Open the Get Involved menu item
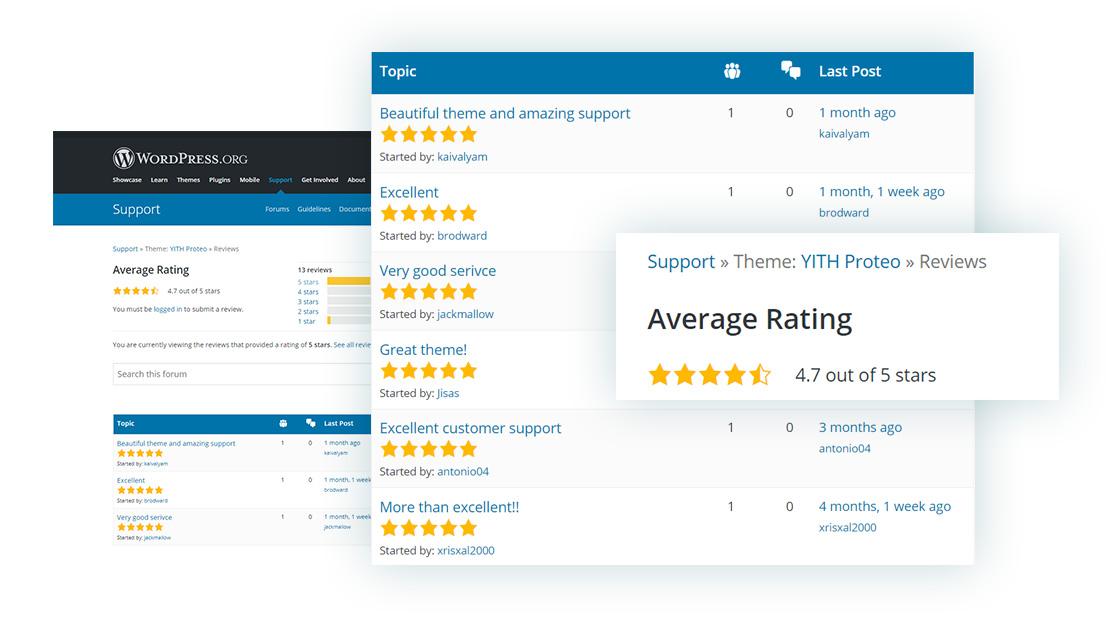The height and width of the screenshot is (627, 1106). 320,180
